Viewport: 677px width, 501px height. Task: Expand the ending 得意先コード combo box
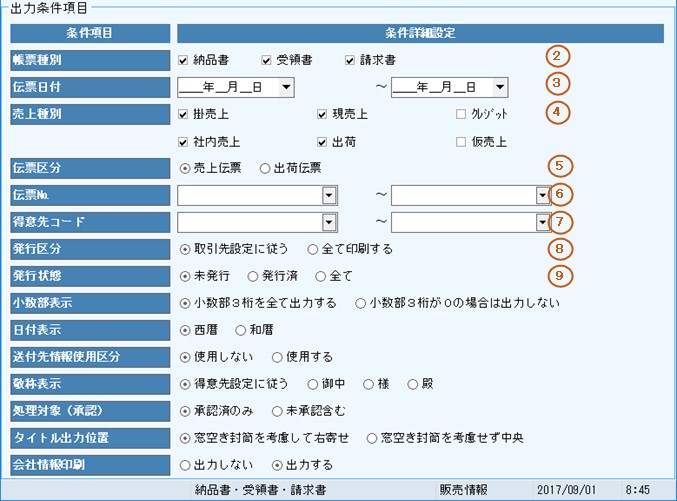pos(542,222)
